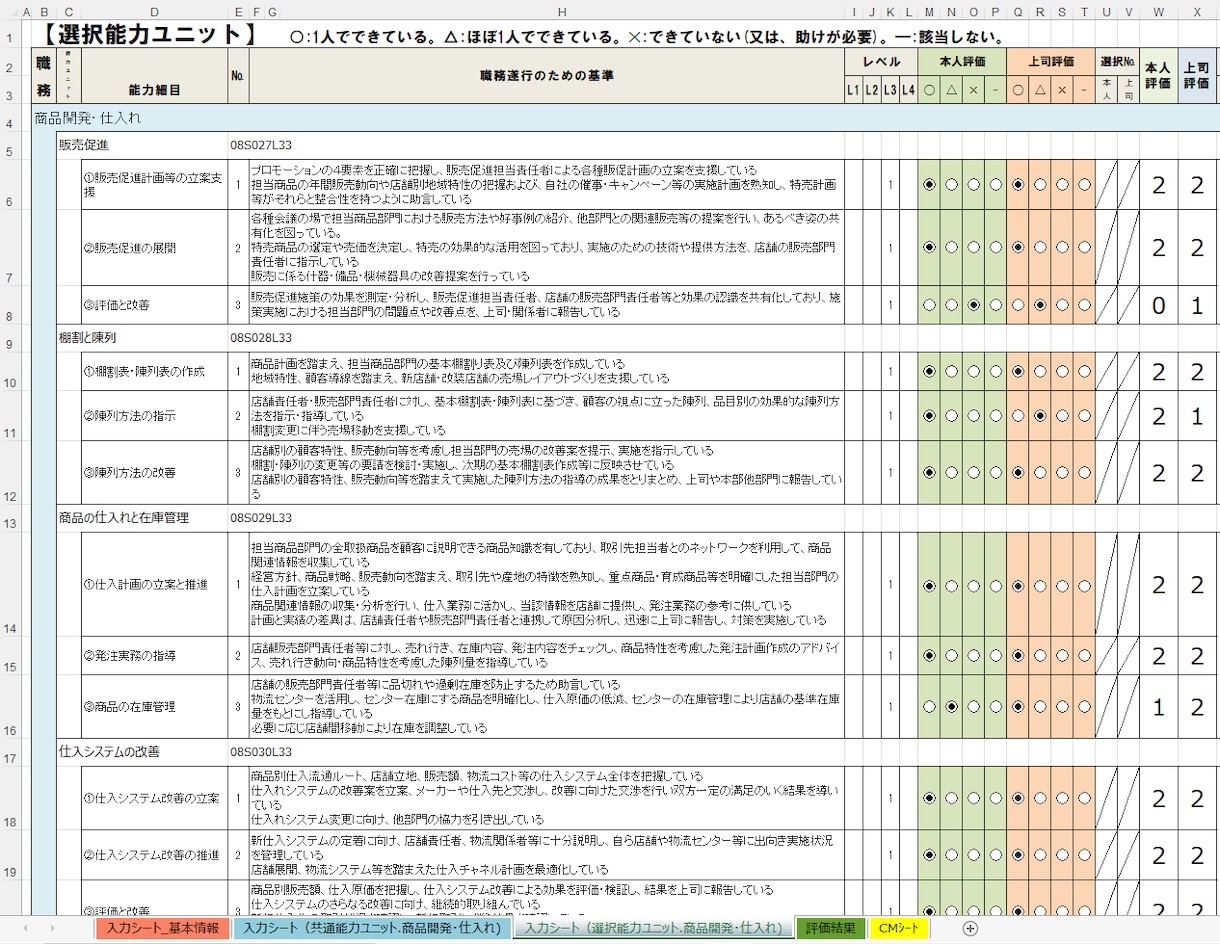Click the ②発注実務の指導 item cell
1220x944 pixels.
[x=154, y=656]
